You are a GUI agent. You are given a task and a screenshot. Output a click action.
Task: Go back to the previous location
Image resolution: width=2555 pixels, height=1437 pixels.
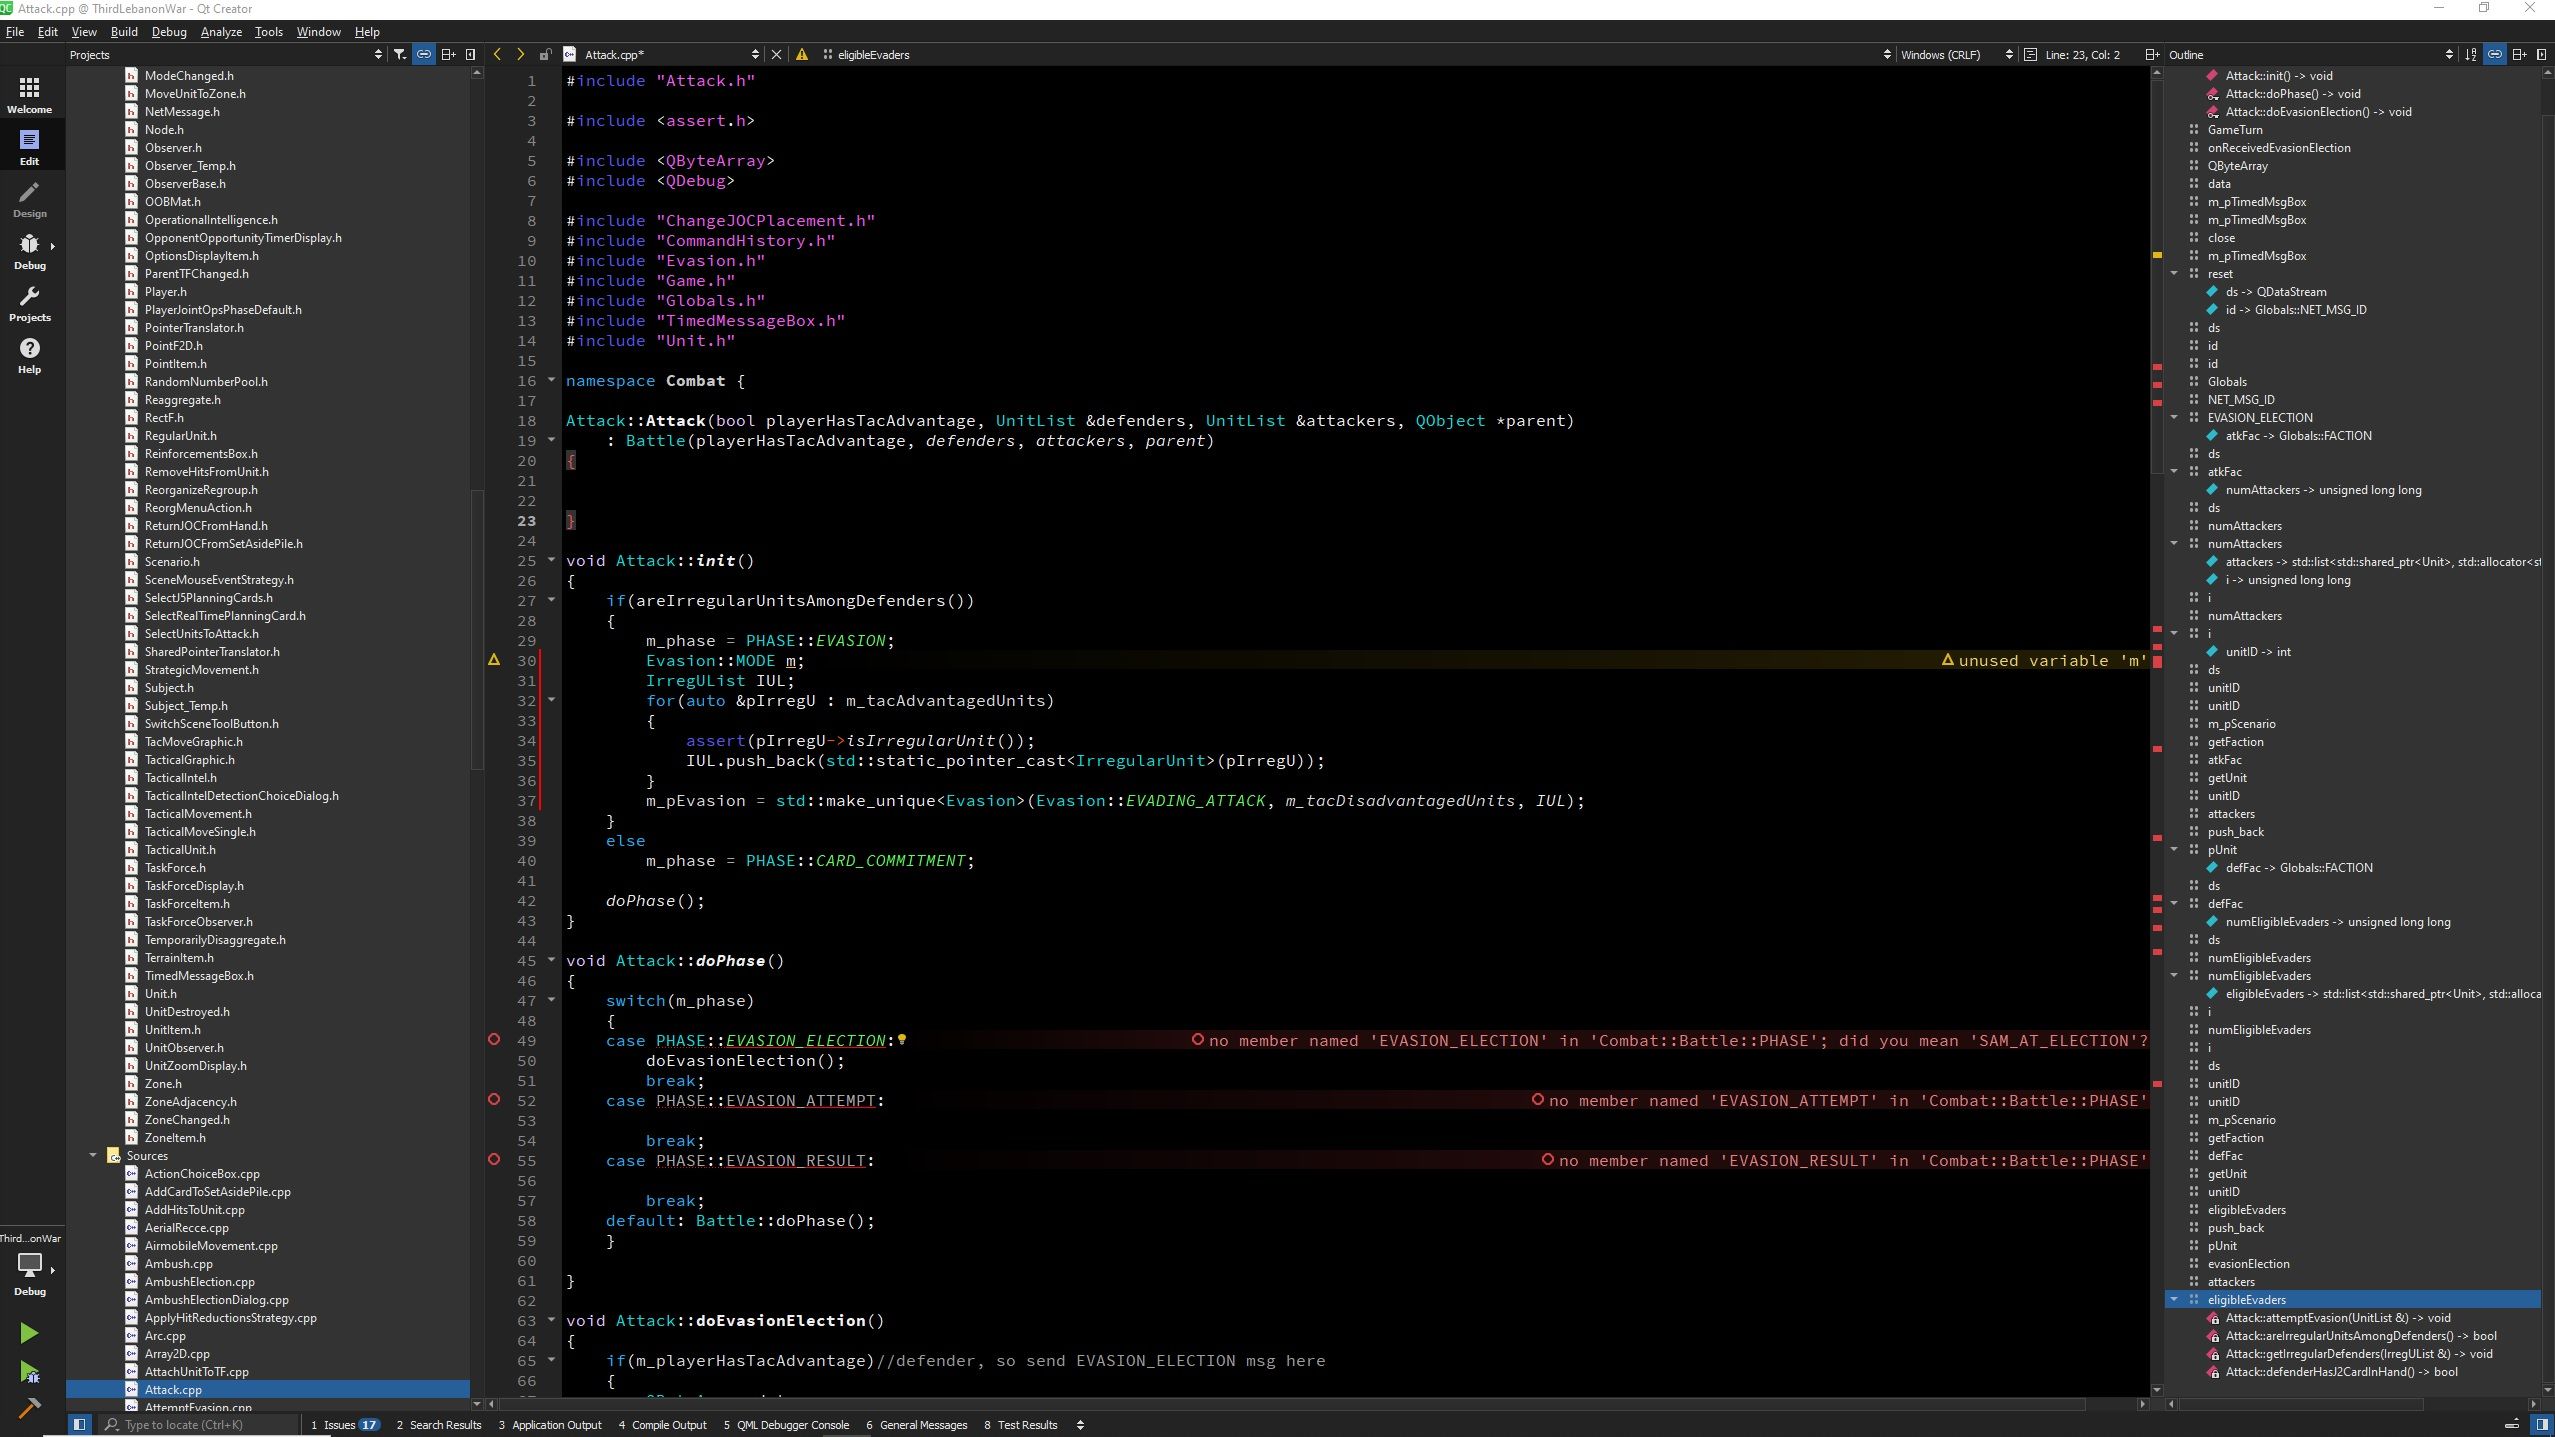498,54
